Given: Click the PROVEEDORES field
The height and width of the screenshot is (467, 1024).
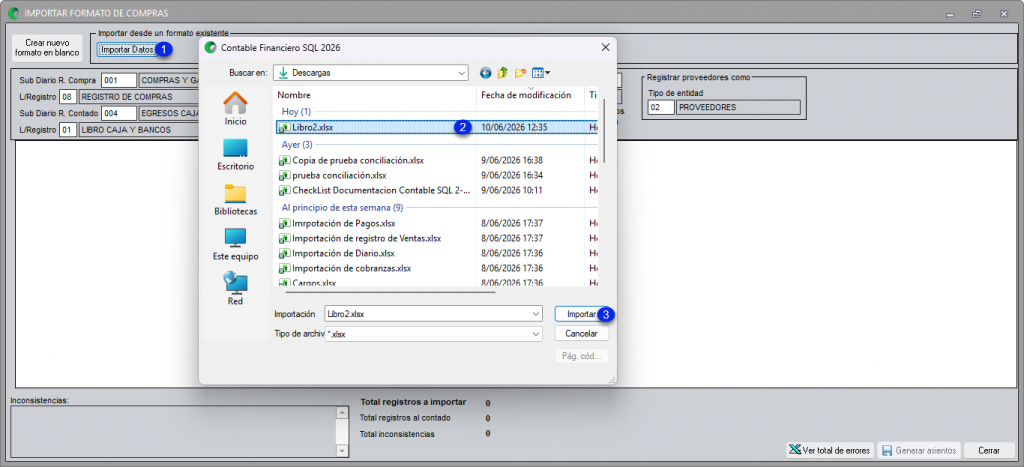Looking at the screenshot, I should 738,106.
